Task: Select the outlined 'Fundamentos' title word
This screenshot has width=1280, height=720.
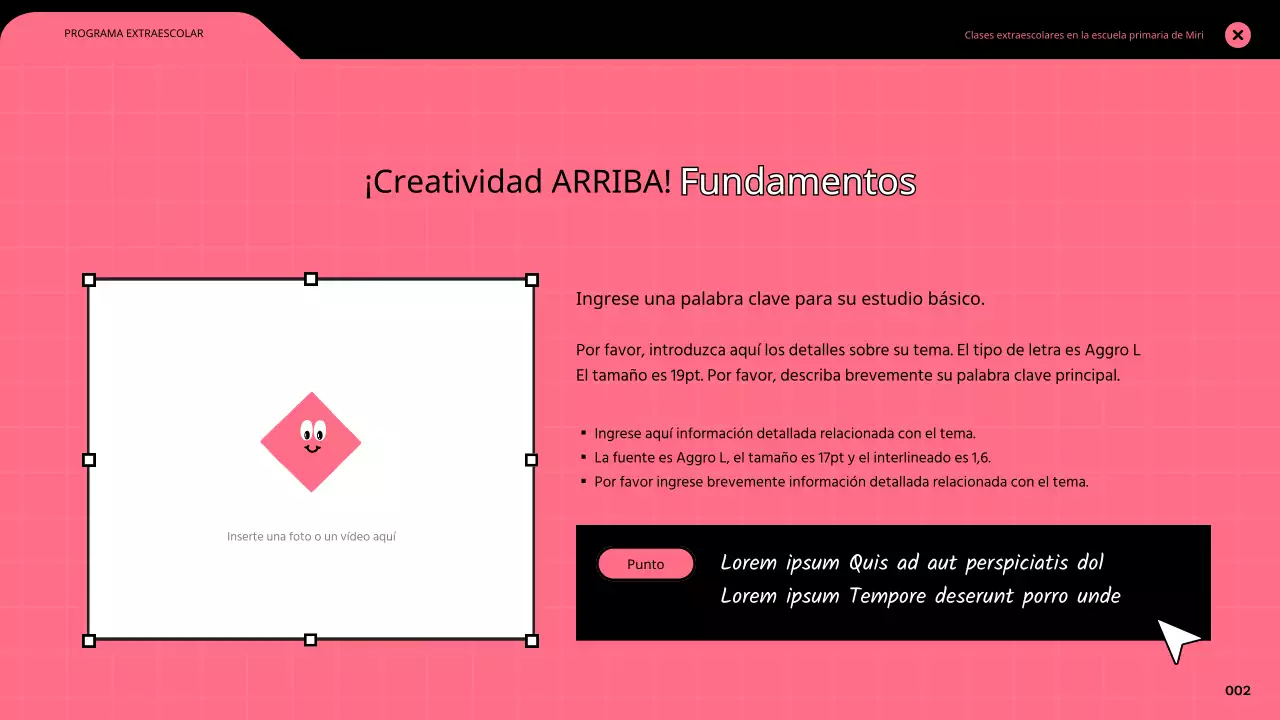Action: (x=797, y=182)
